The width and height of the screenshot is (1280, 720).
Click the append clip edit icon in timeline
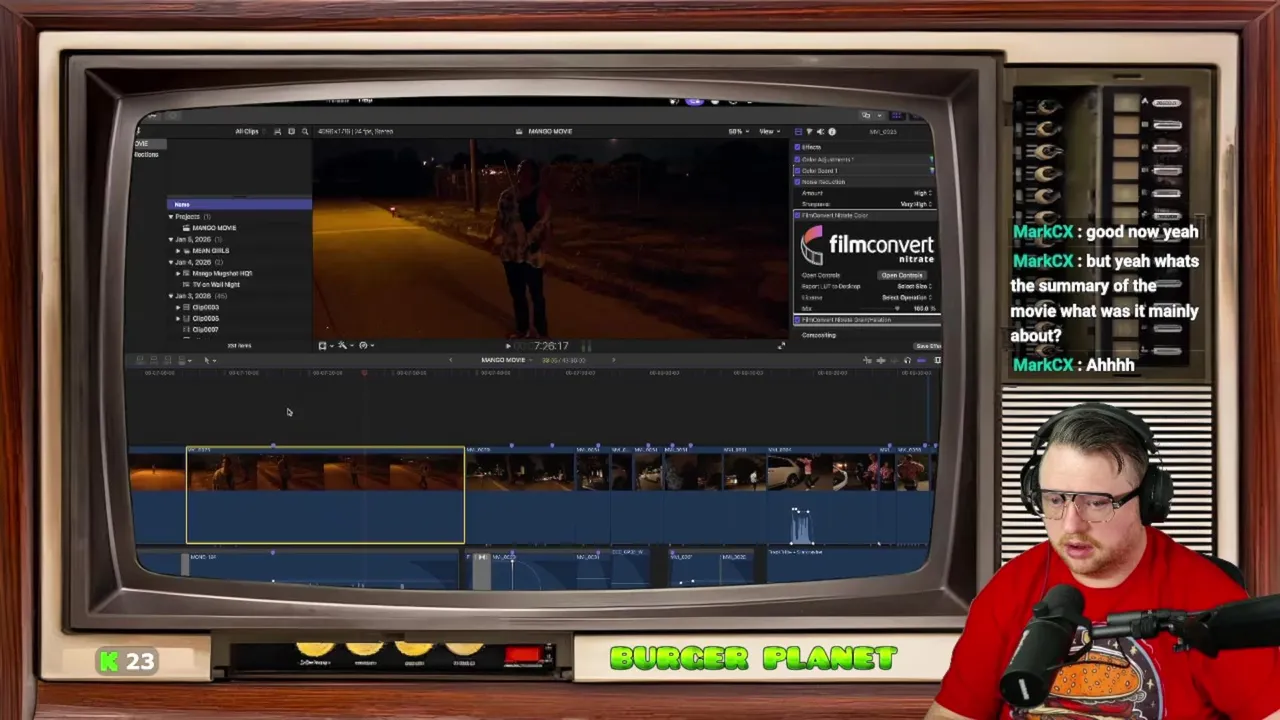(x=168, y=360)
